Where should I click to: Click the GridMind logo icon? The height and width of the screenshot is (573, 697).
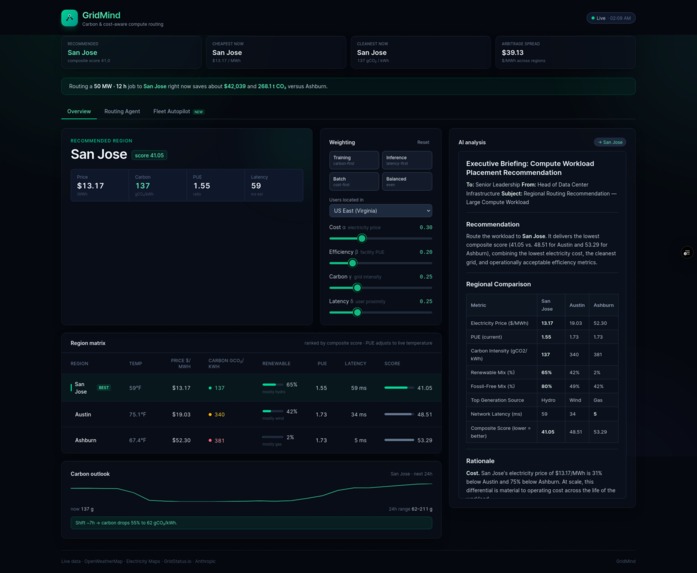[69, 18]
